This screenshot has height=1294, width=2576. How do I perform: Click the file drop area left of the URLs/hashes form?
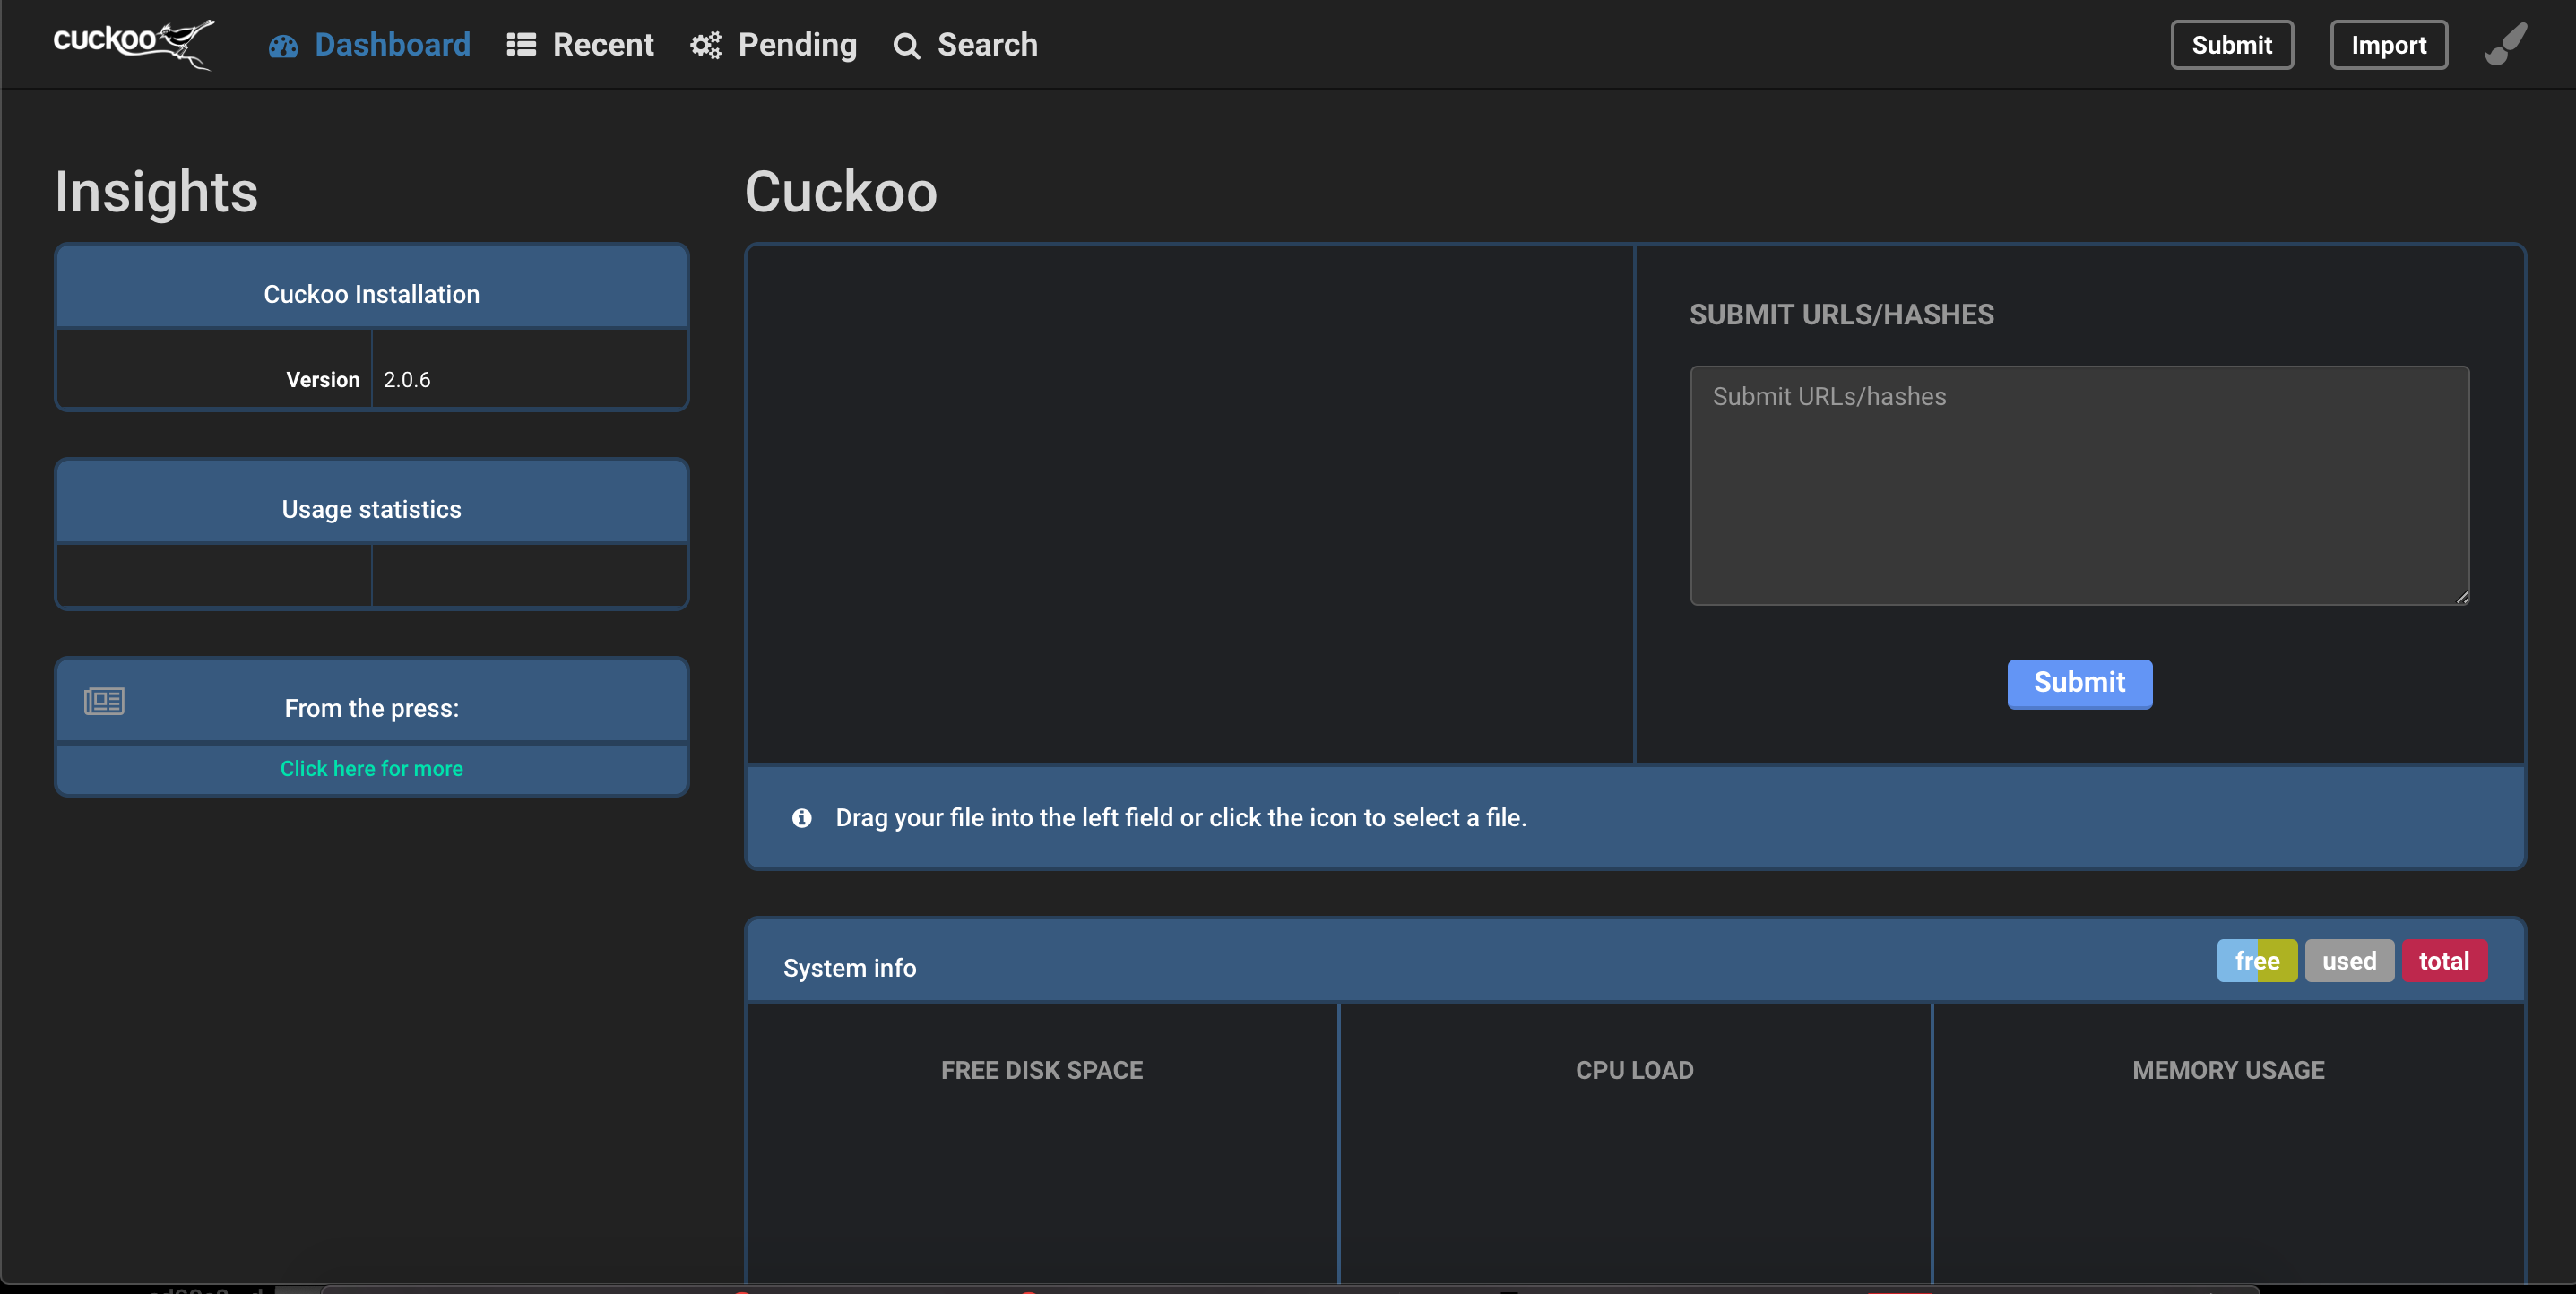pyautogui.click(x=1190, y=504)
